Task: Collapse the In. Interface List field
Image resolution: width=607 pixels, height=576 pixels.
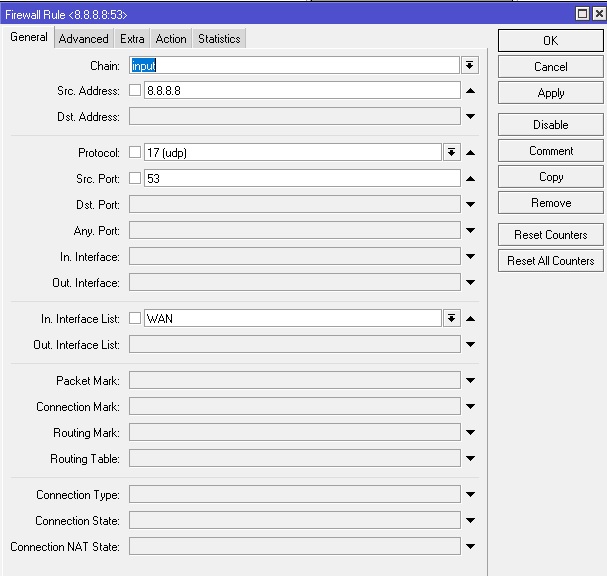Action: point(470,319)
